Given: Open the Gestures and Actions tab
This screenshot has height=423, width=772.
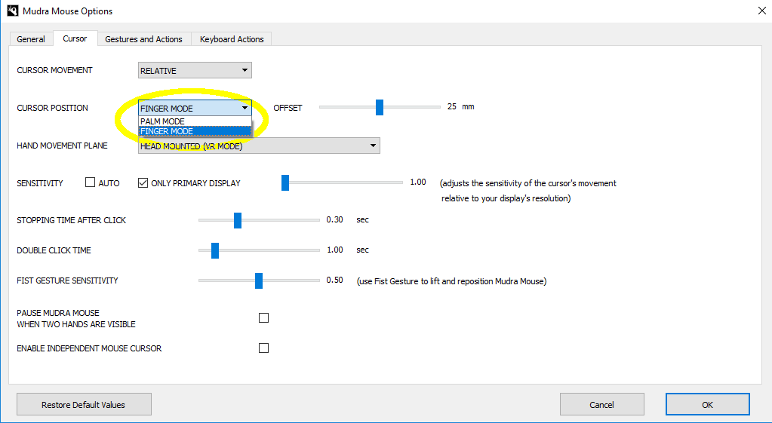Looking at the screenshot, I should (x=143, y=39).
